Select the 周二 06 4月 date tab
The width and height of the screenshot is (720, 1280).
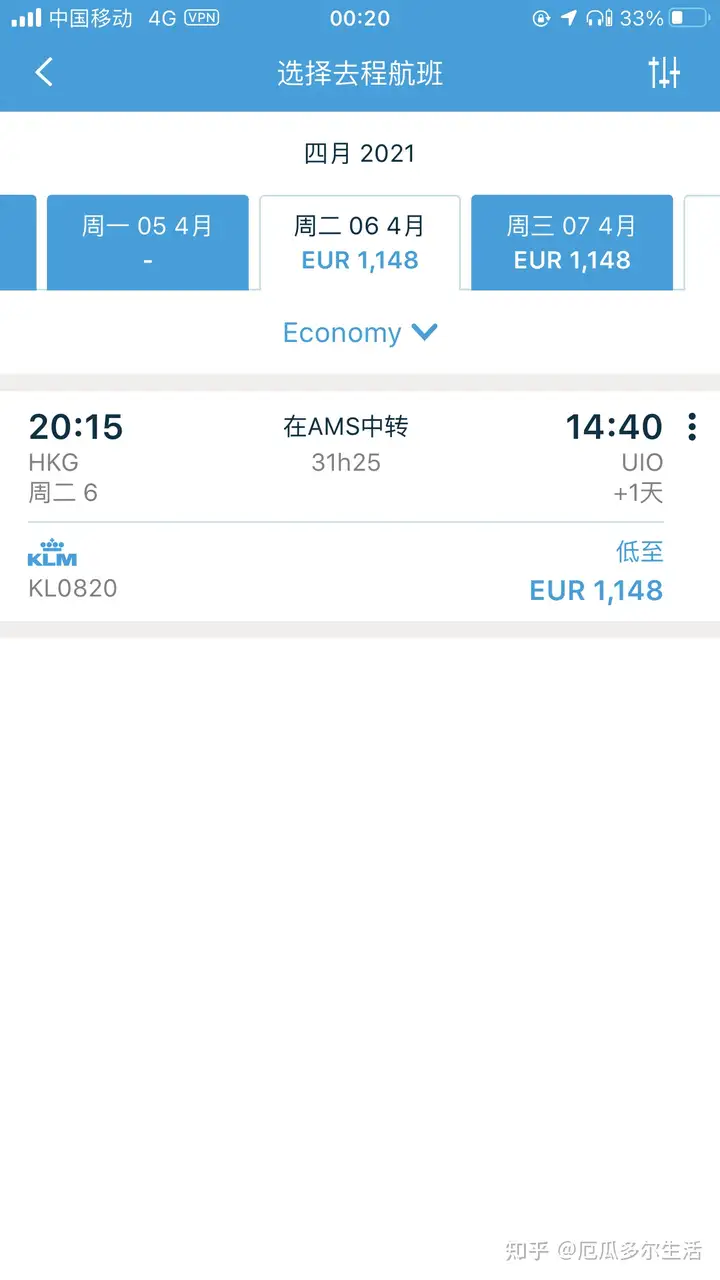coord(360,242)
